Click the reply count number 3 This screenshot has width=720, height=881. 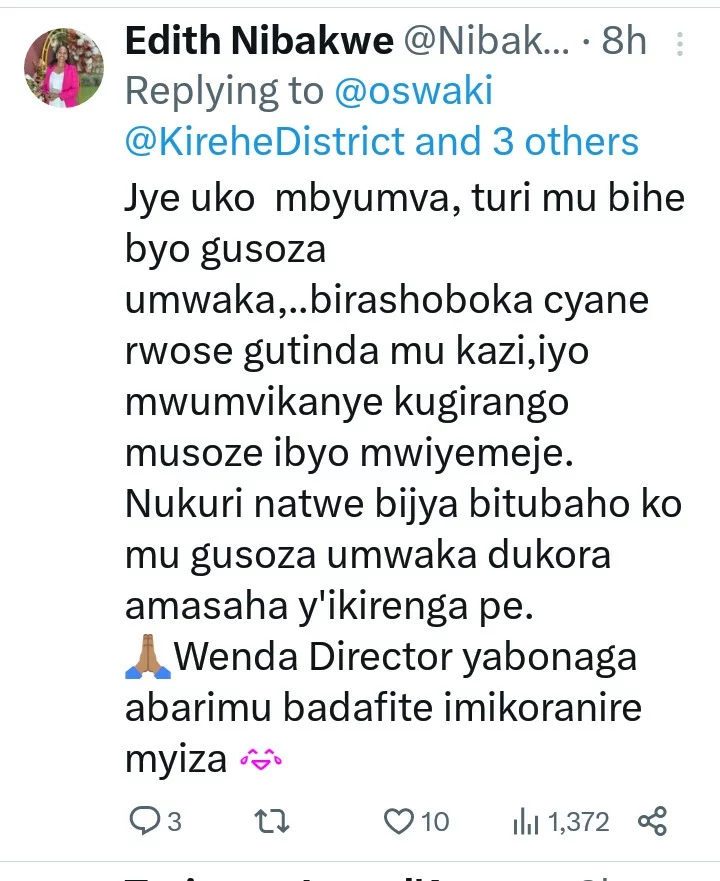tap(175, 822)
